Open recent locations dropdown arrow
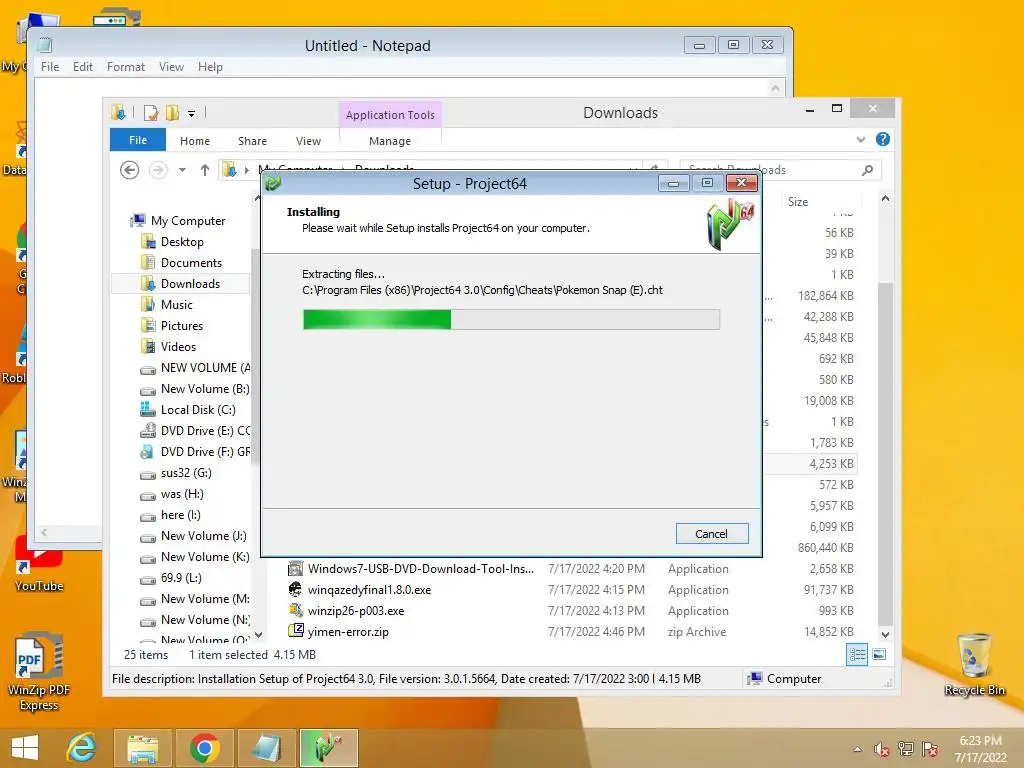1024x768 pixels. 182,170
